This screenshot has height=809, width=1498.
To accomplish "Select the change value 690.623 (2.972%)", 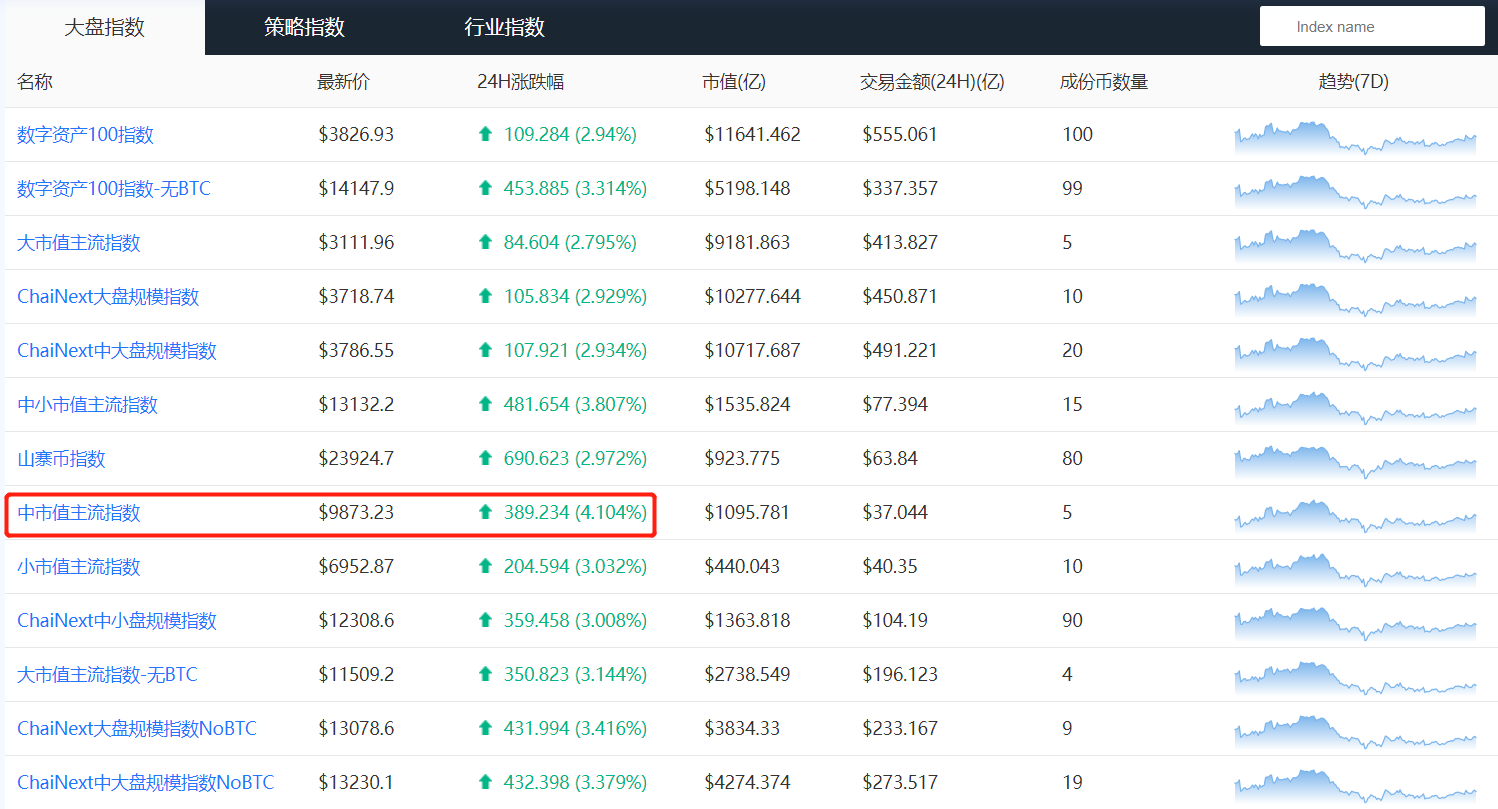I will pos(575,458).
